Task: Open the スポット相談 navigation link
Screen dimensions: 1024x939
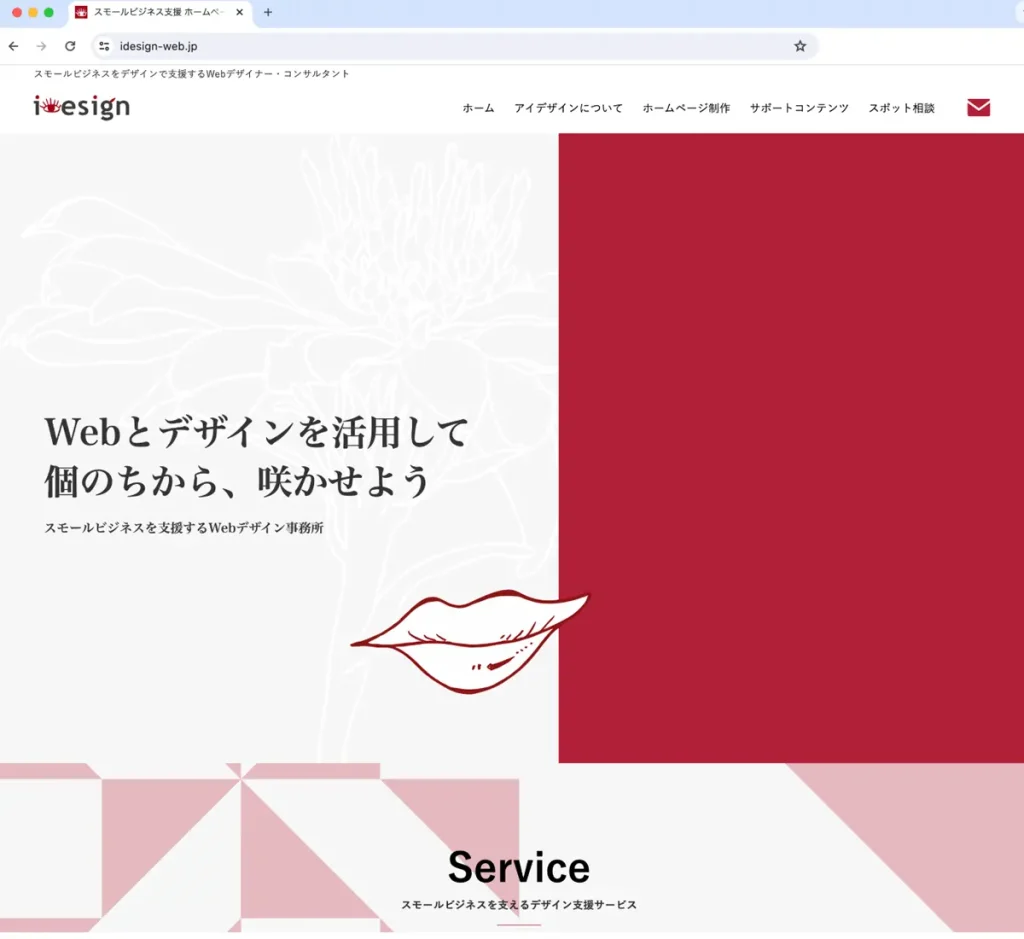Action: pos(901,108)
